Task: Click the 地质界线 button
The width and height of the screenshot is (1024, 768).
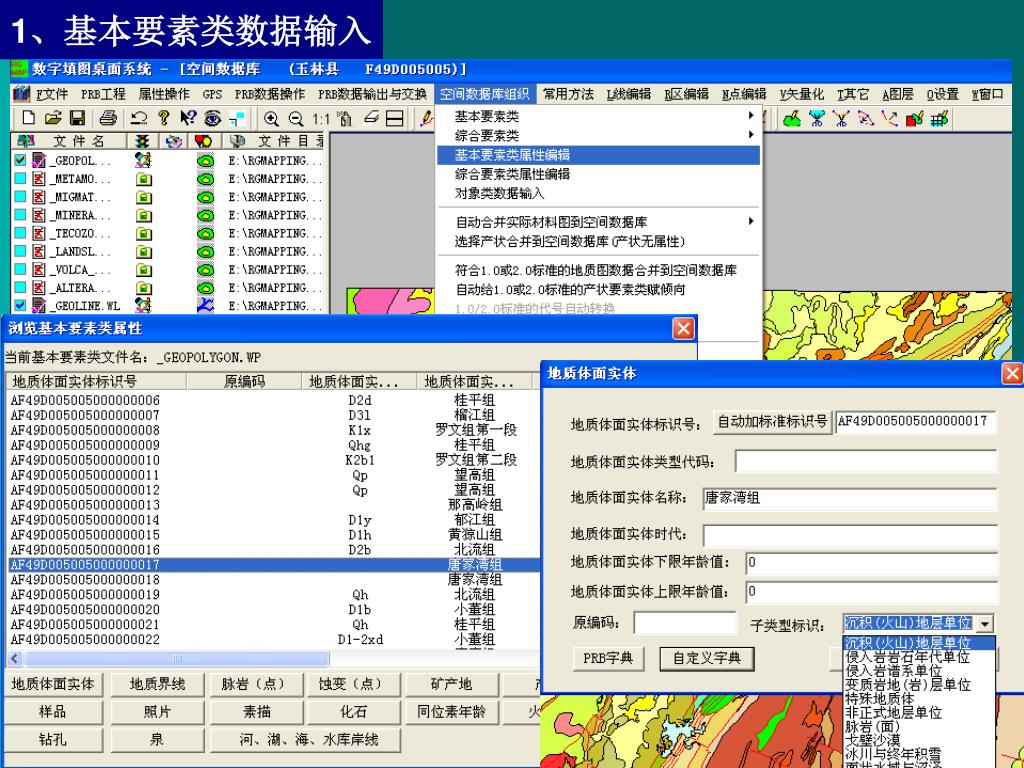Action: point(157,684)
